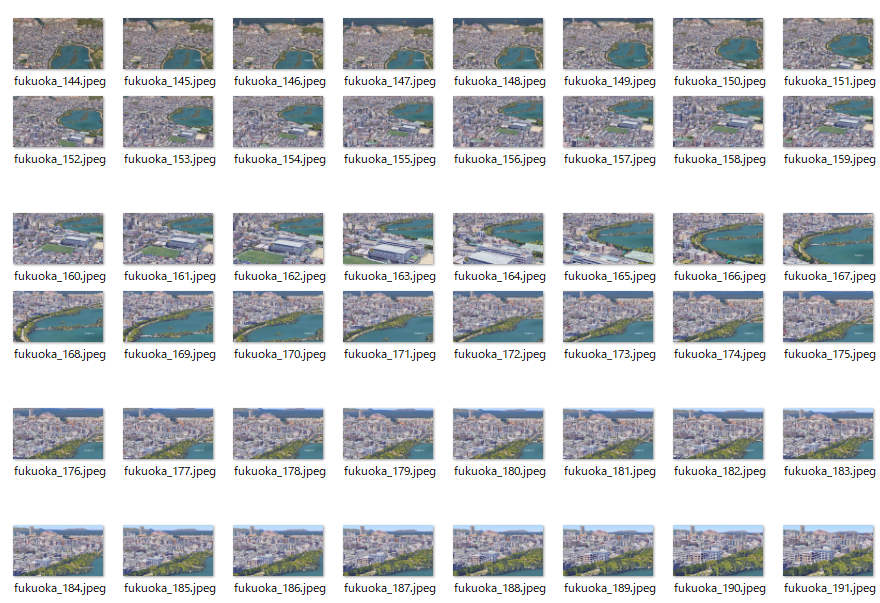
Task: Select the fukuoka_151.jpeg thumbnail
Action: (x=828, y=43)
